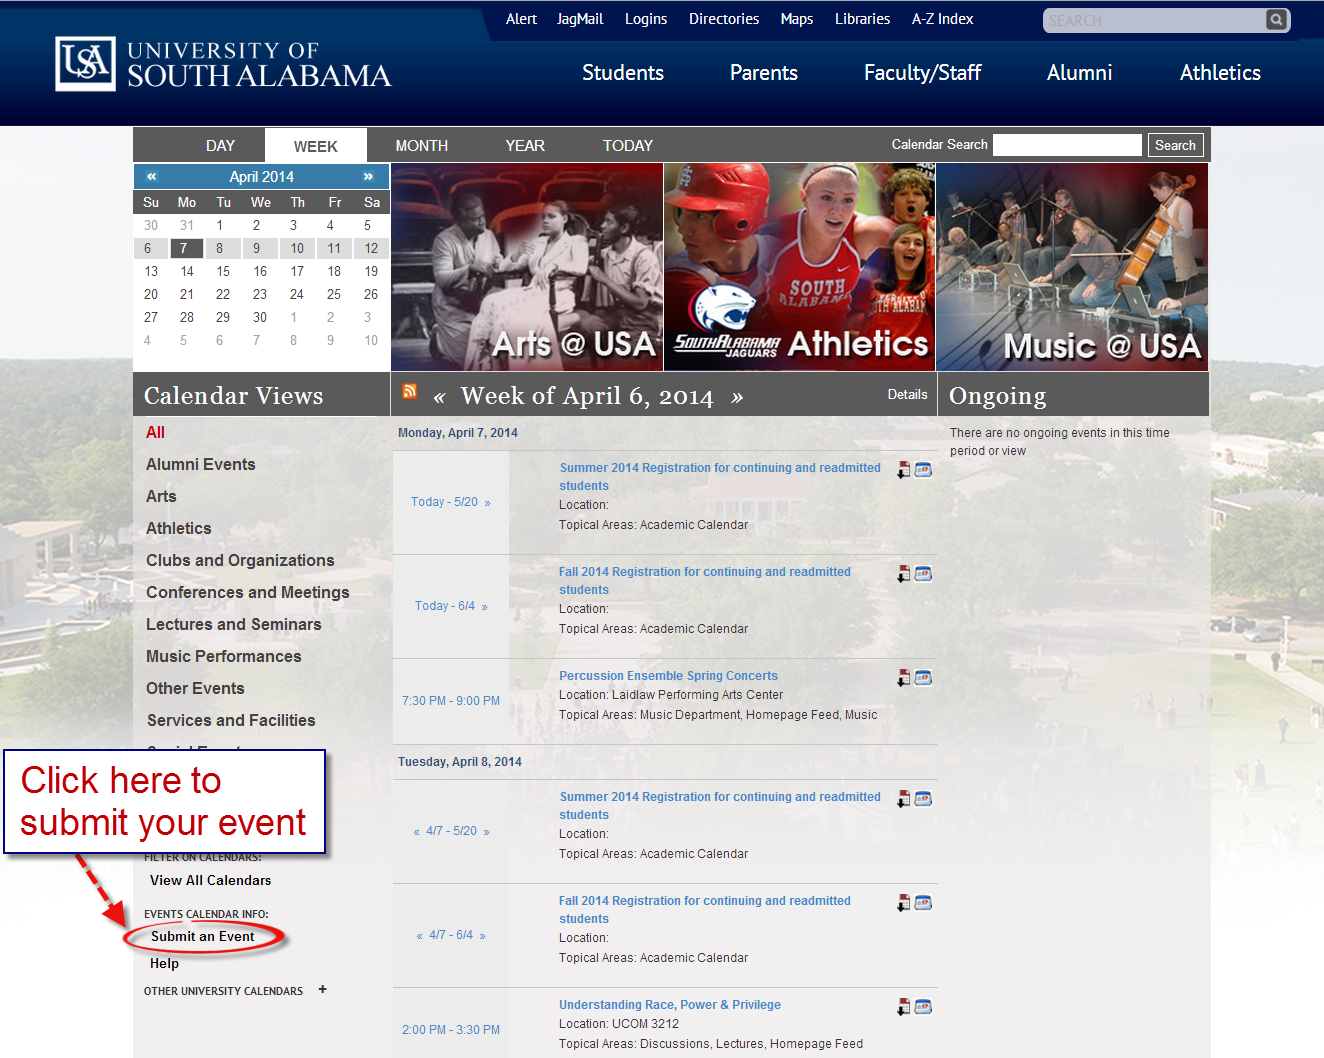Open the Music @ USA banner image
1324x1058 pixels.
(1072, 267)
